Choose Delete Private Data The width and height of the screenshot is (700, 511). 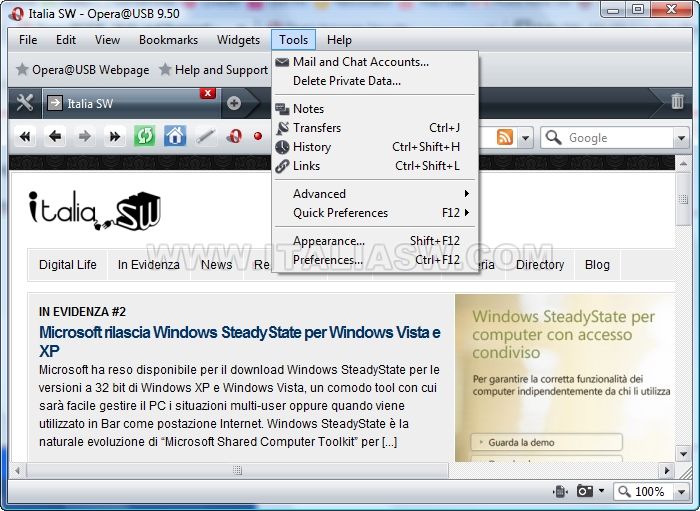(x=375, y=81)
